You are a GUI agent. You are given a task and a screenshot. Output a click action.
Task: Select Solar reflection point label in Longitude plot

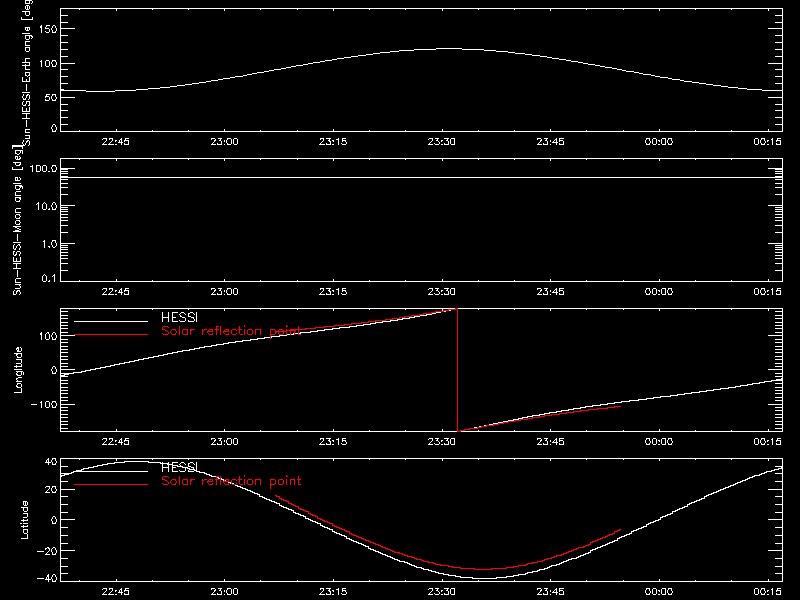point(231,331)
